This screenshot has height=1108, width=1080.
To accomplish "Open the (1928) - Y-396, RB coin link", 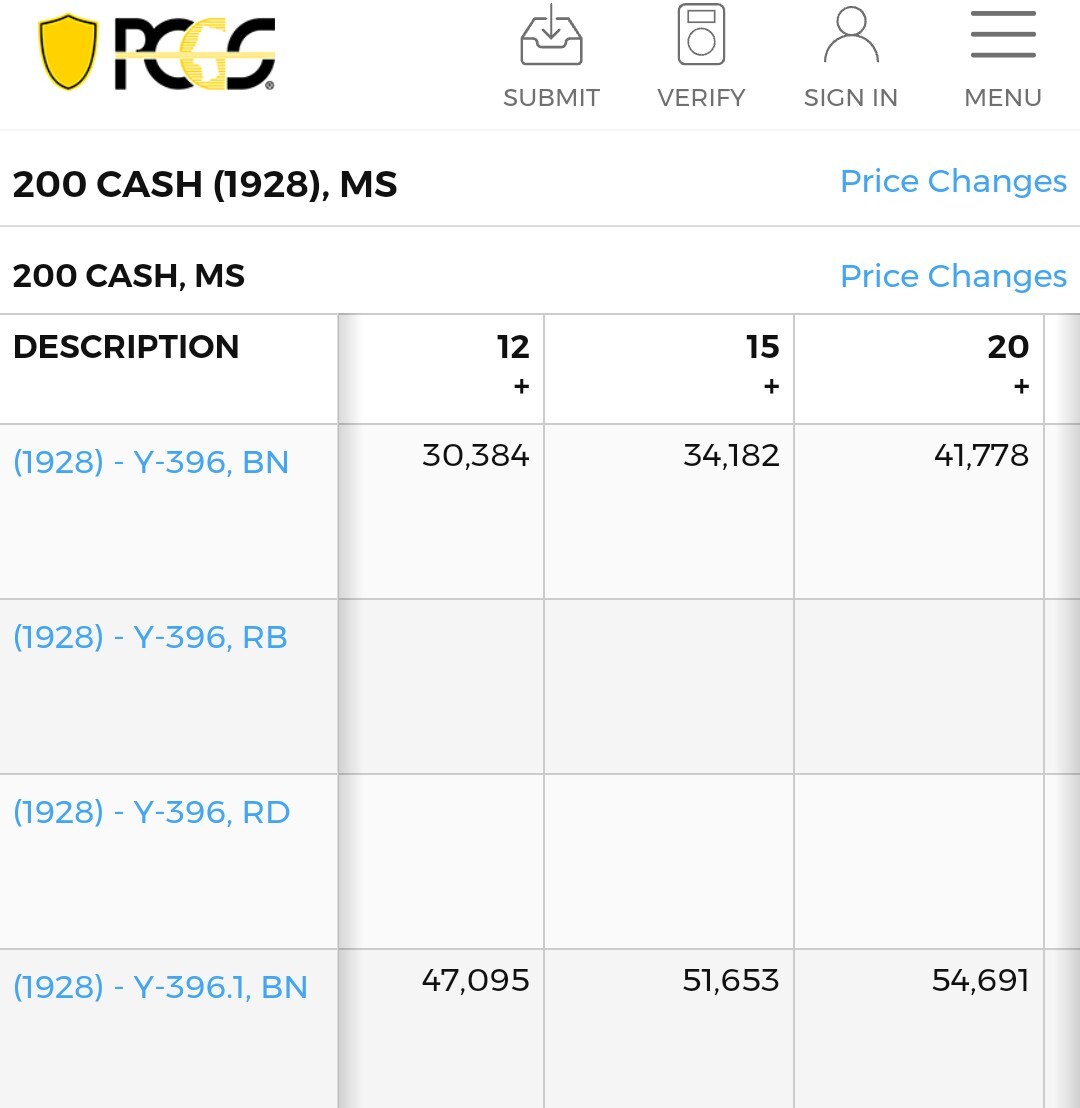I will click(150, 637).
